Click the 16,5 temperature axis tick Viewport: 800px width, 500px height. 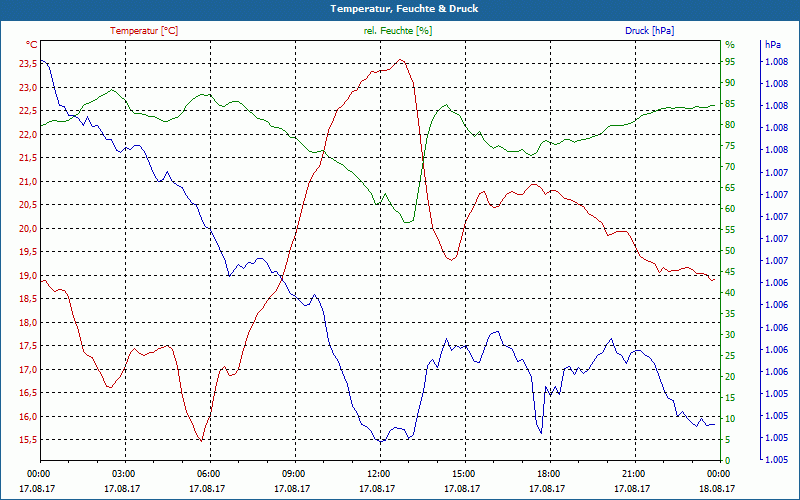28,393
